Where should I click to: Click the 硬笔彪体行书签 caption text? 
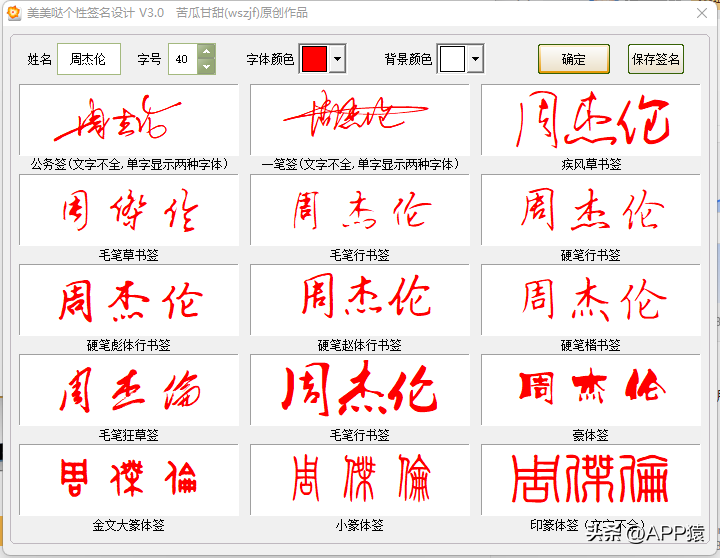[129, 345]
